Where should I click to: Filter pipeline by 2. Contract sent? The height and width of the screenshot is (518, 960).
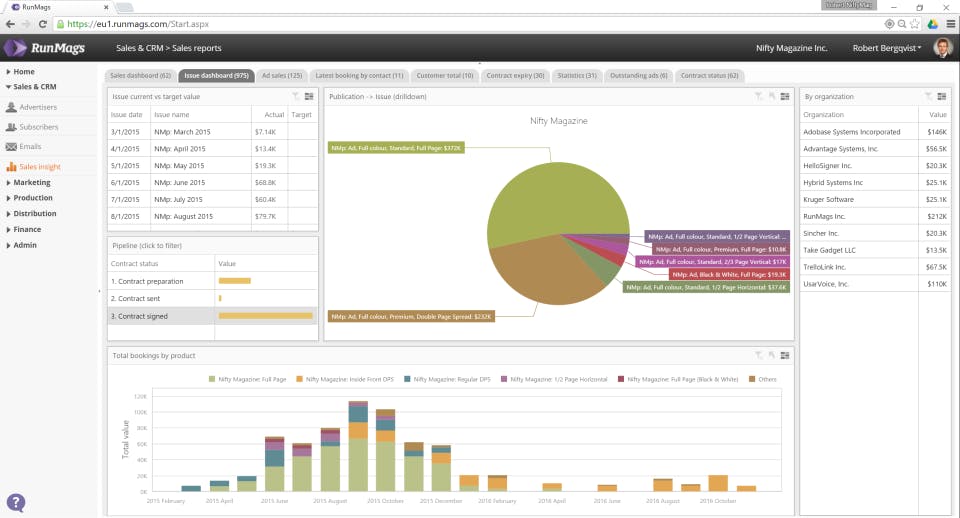(x=212, y=298)
